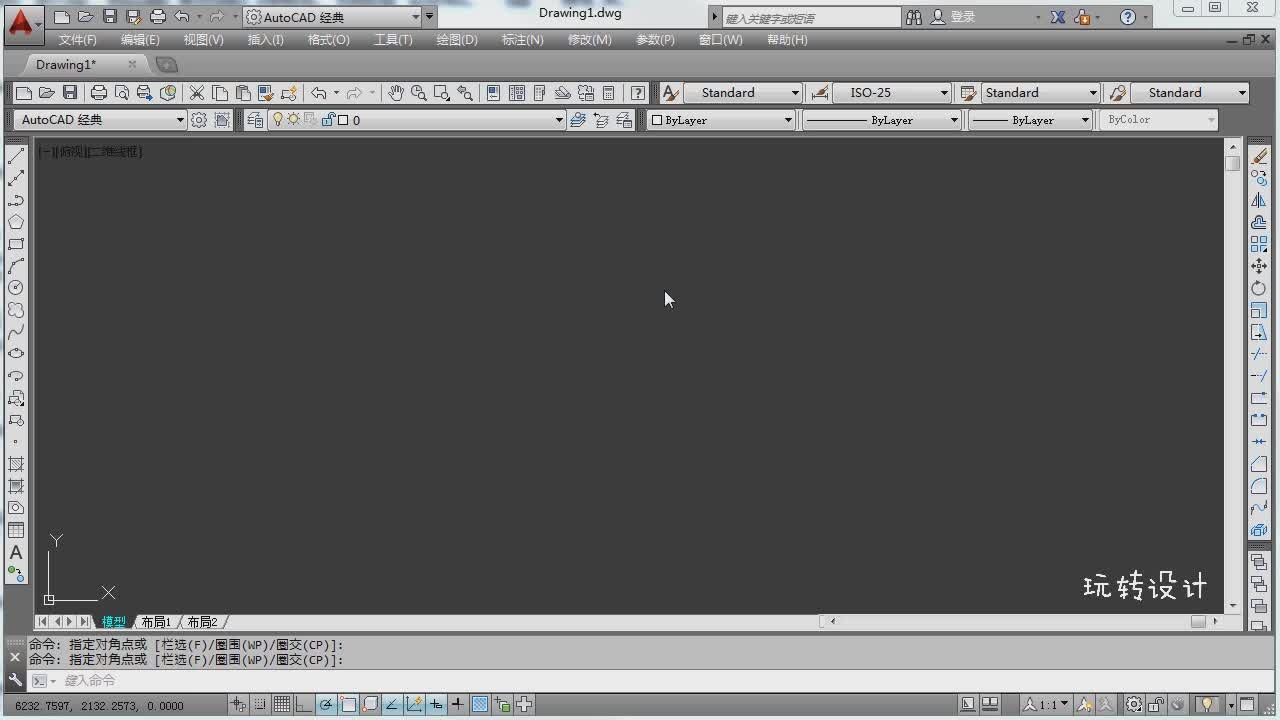
Task: Toggle Grid Display in status bar
Action: pyautogui.click(x=282, y=704)
